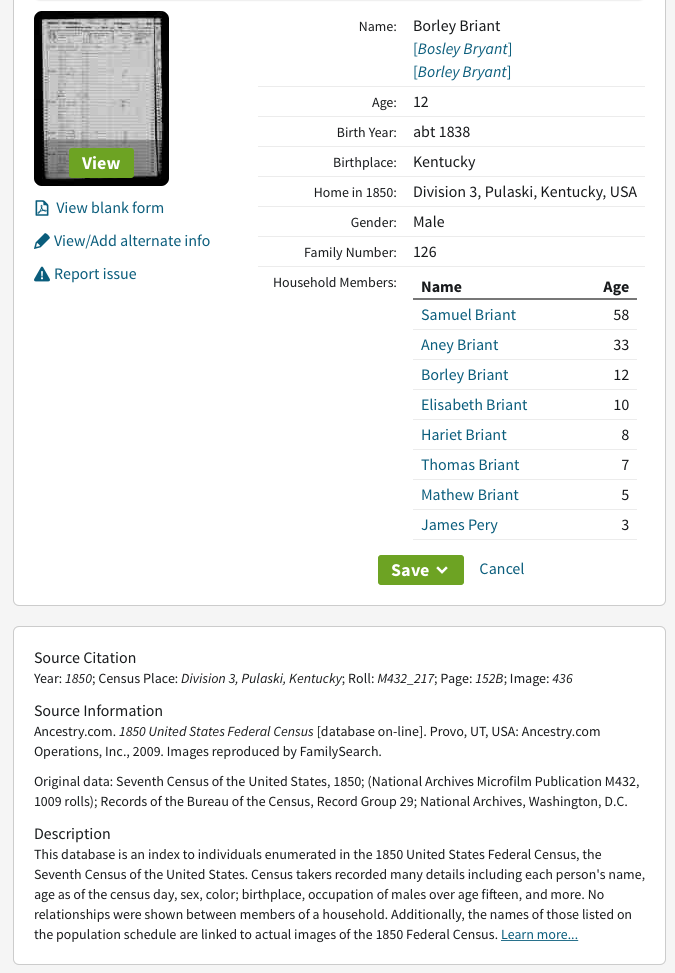This screenshot has height=973, width=675.
Task: Open the Borley Bryant alternate name link
Action: 462,72
